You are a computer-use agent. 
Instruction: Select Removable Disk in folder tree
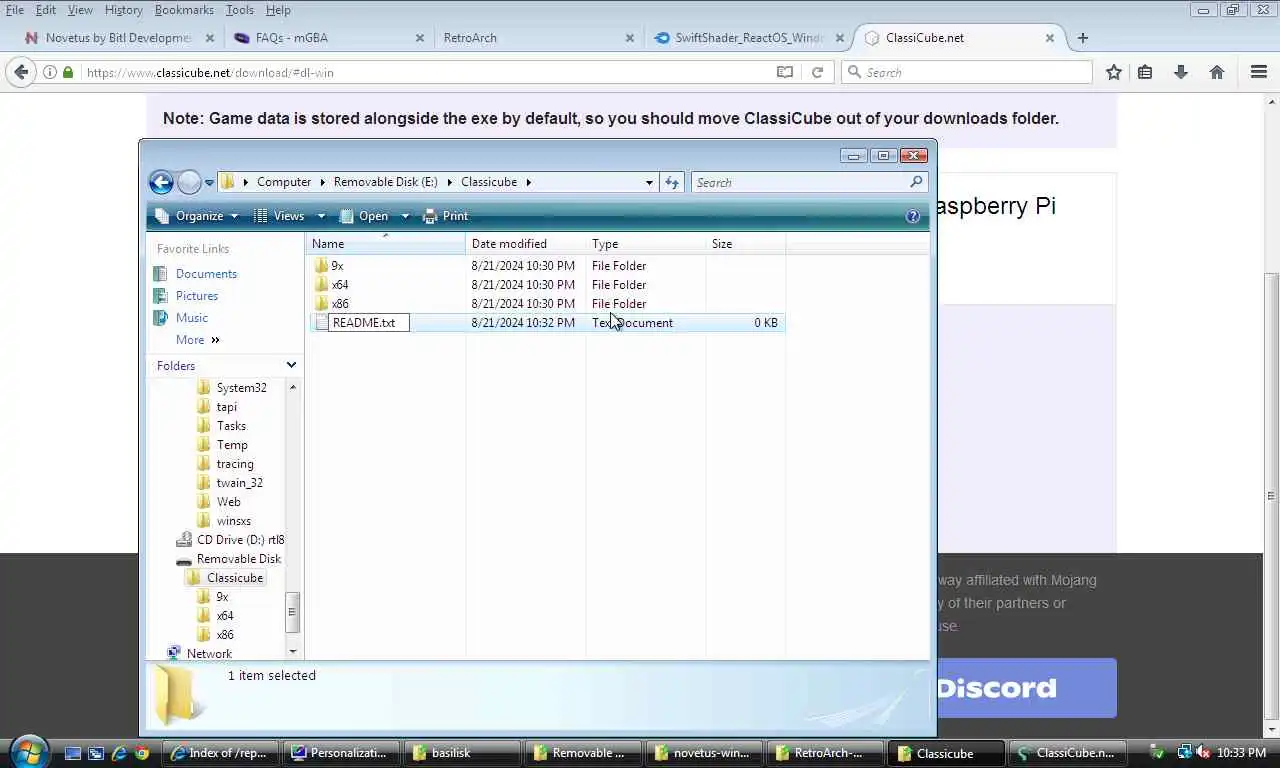(238, 559)
